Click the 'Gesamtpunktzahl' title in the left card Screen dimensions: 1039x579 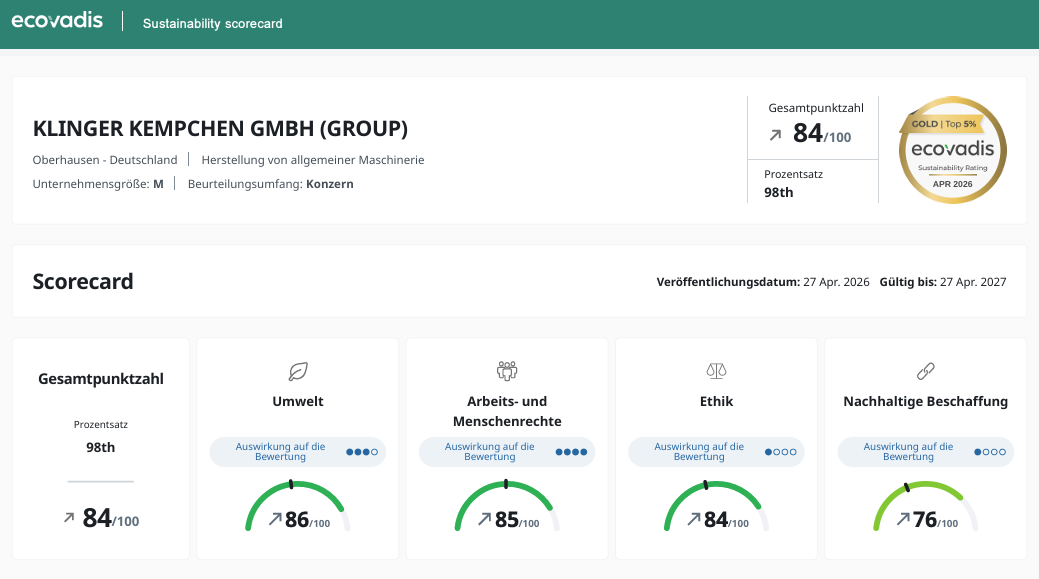(x=101, y=379)
